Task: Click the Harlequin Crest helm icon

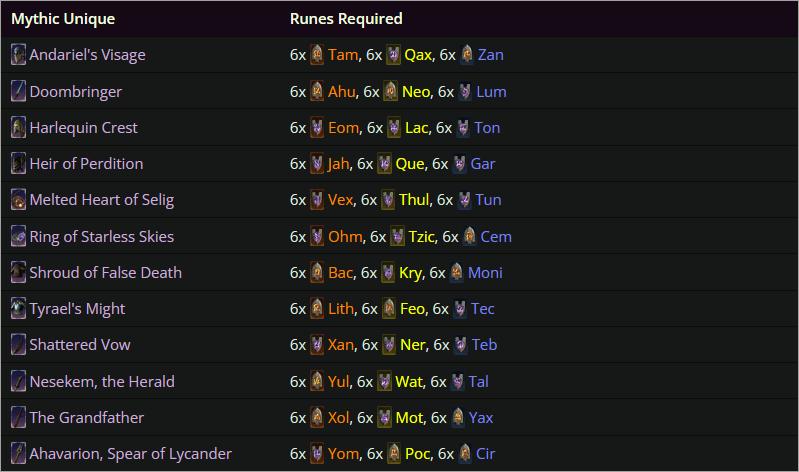Action: coord(18,128)
